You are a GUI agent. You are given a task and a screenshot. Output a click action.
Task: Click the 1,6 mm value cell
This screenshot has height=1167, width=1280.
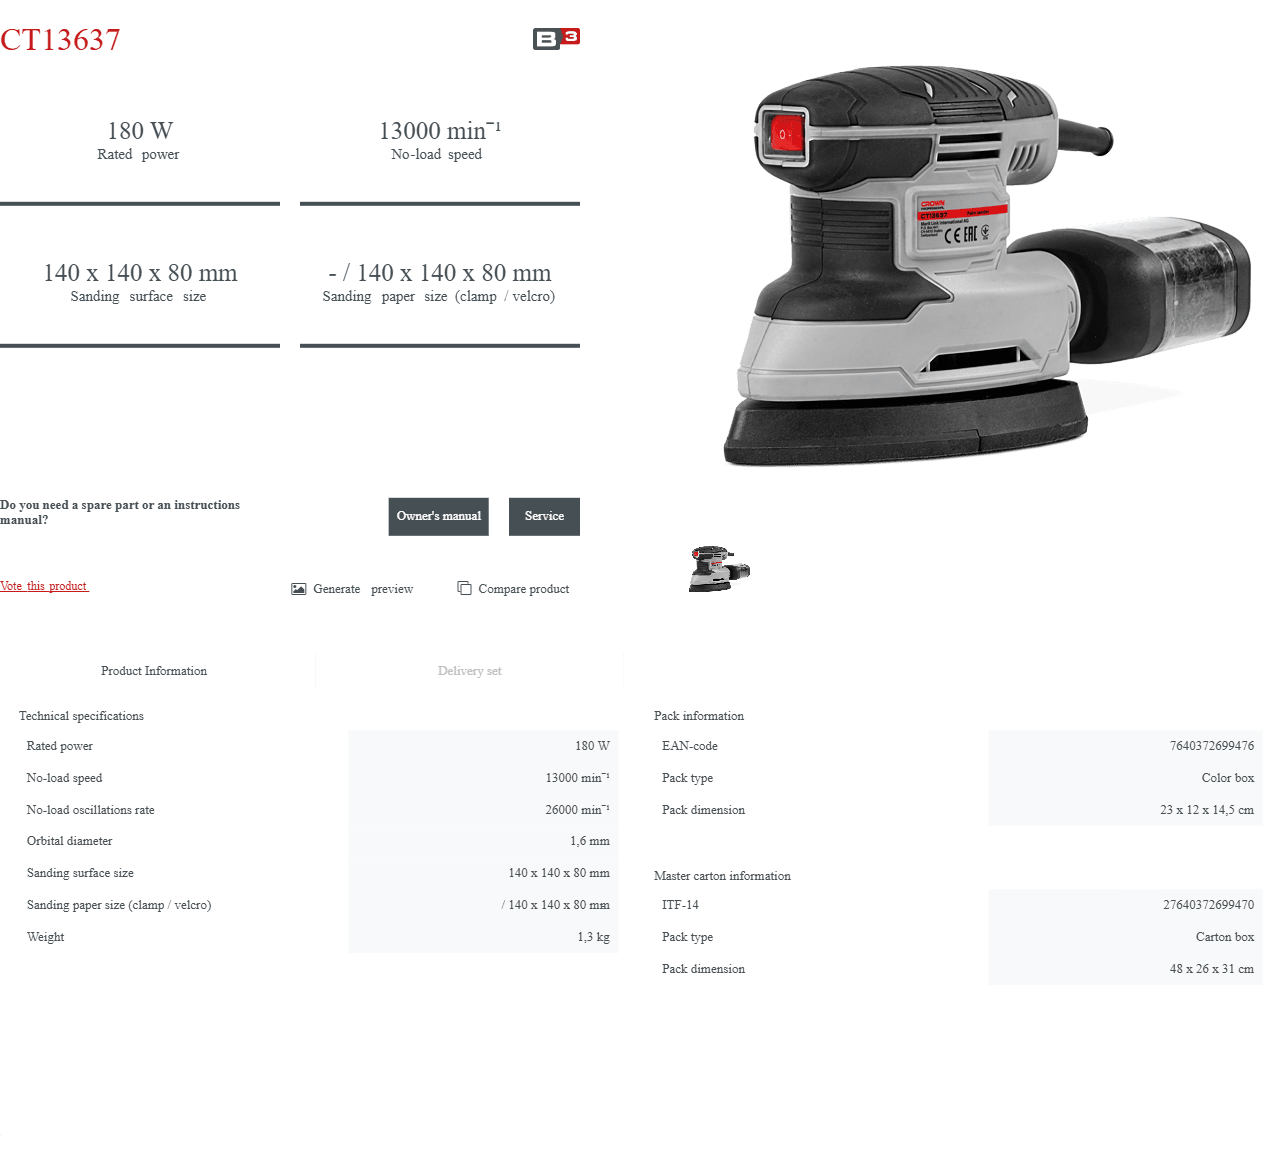click(x=589, y=841)
